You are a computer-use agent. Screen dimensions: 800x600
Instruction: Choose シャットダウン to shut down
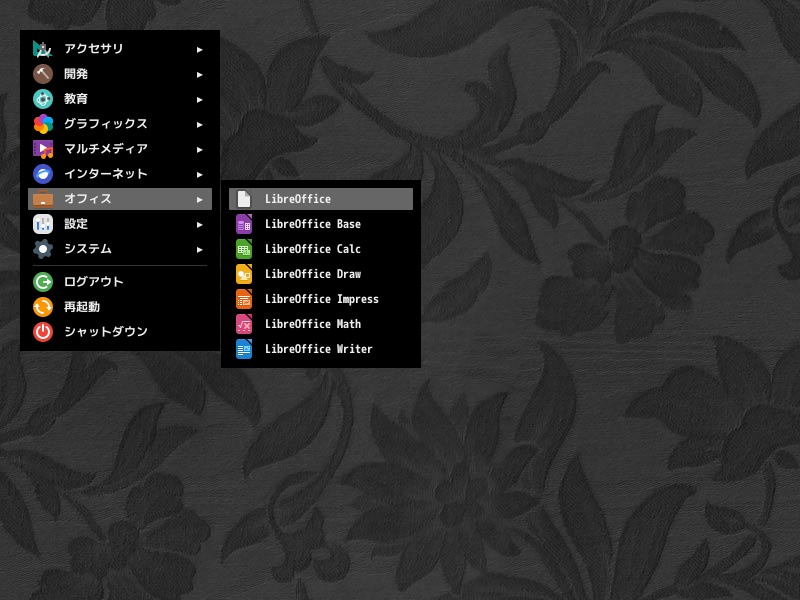(120, 332)
